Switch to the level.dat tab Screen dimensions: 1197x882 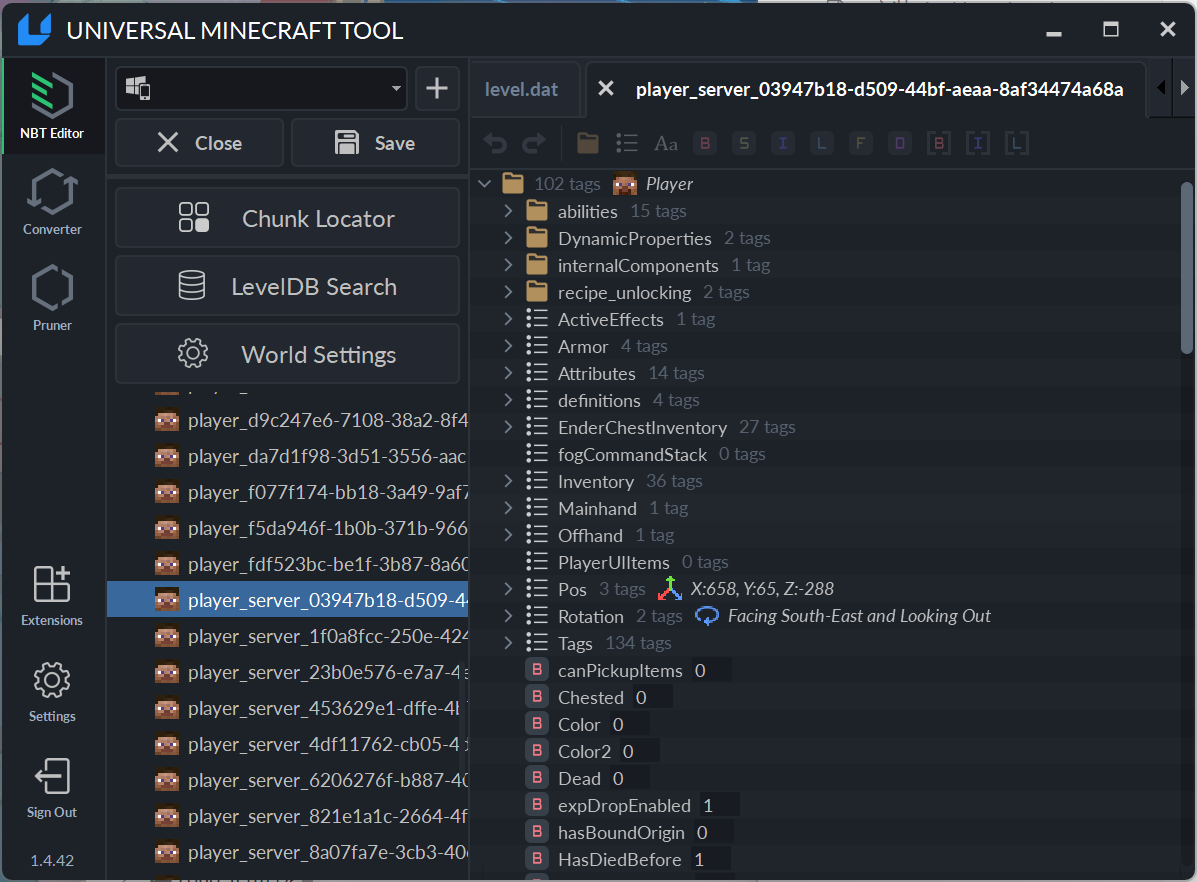[521, 89]
